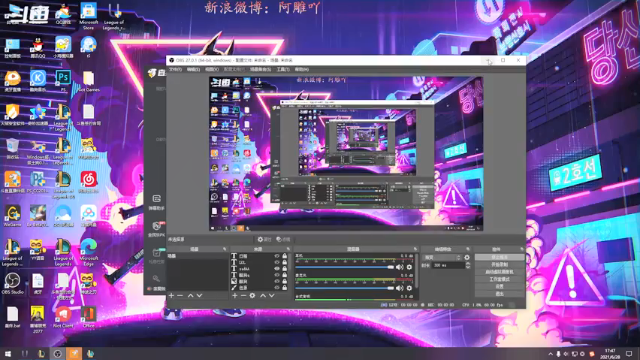640x360 pixels.
Task: Click the Start Recording button
Action: [500, 264]
